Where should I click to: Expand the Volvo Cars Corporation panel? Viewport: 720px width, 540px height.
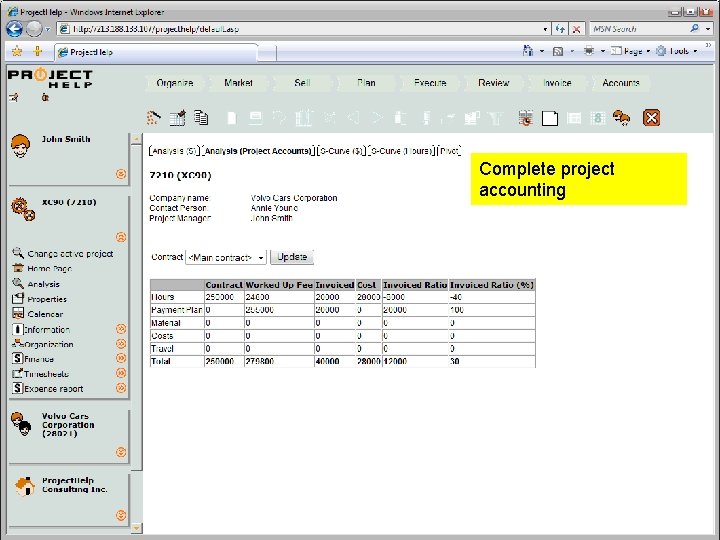coord(121,452)
